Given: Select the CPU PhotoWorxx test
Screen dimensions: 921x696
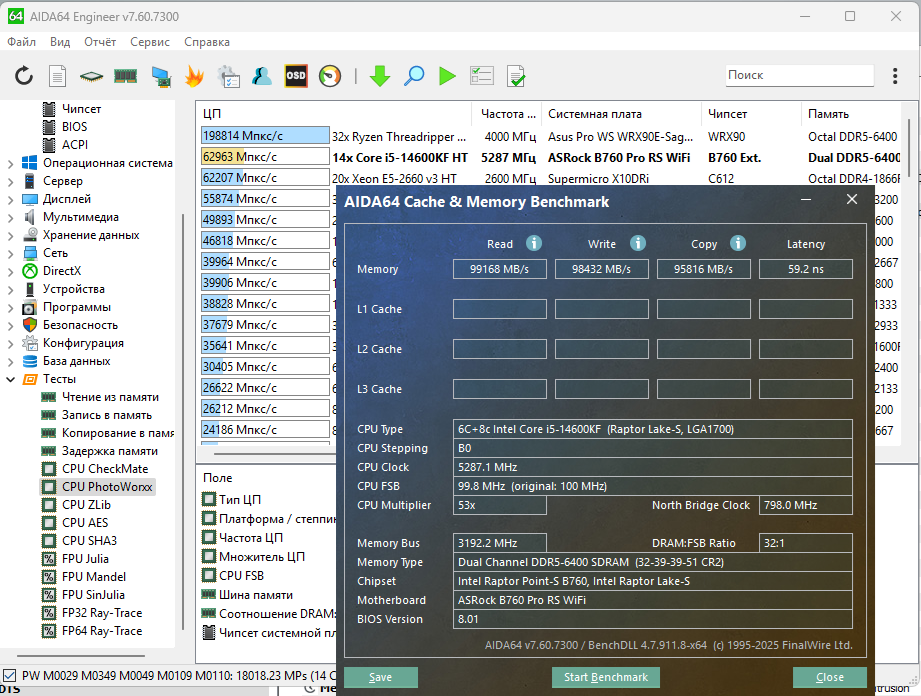Looking at the screenshot, I should pyautogui.click(x=98, y=487).
